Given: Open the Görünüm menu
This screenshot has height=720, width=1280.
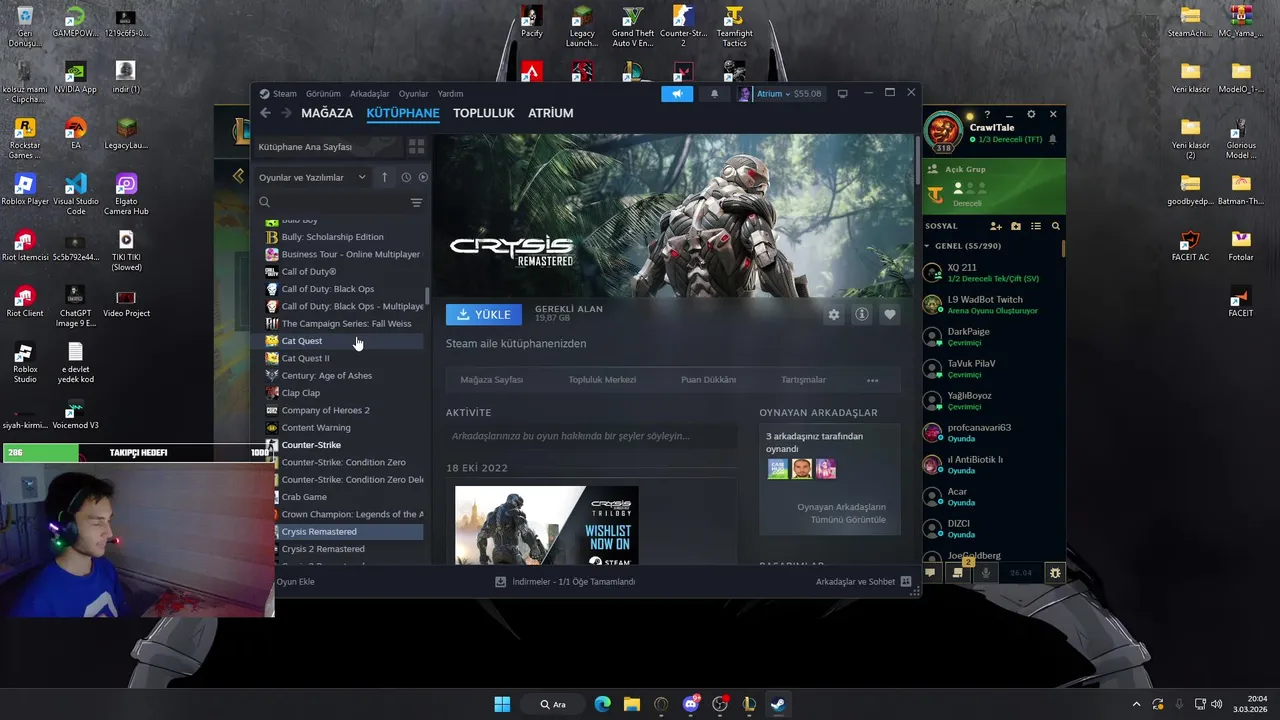Looking at the screenshot, I should click(323, 94).
